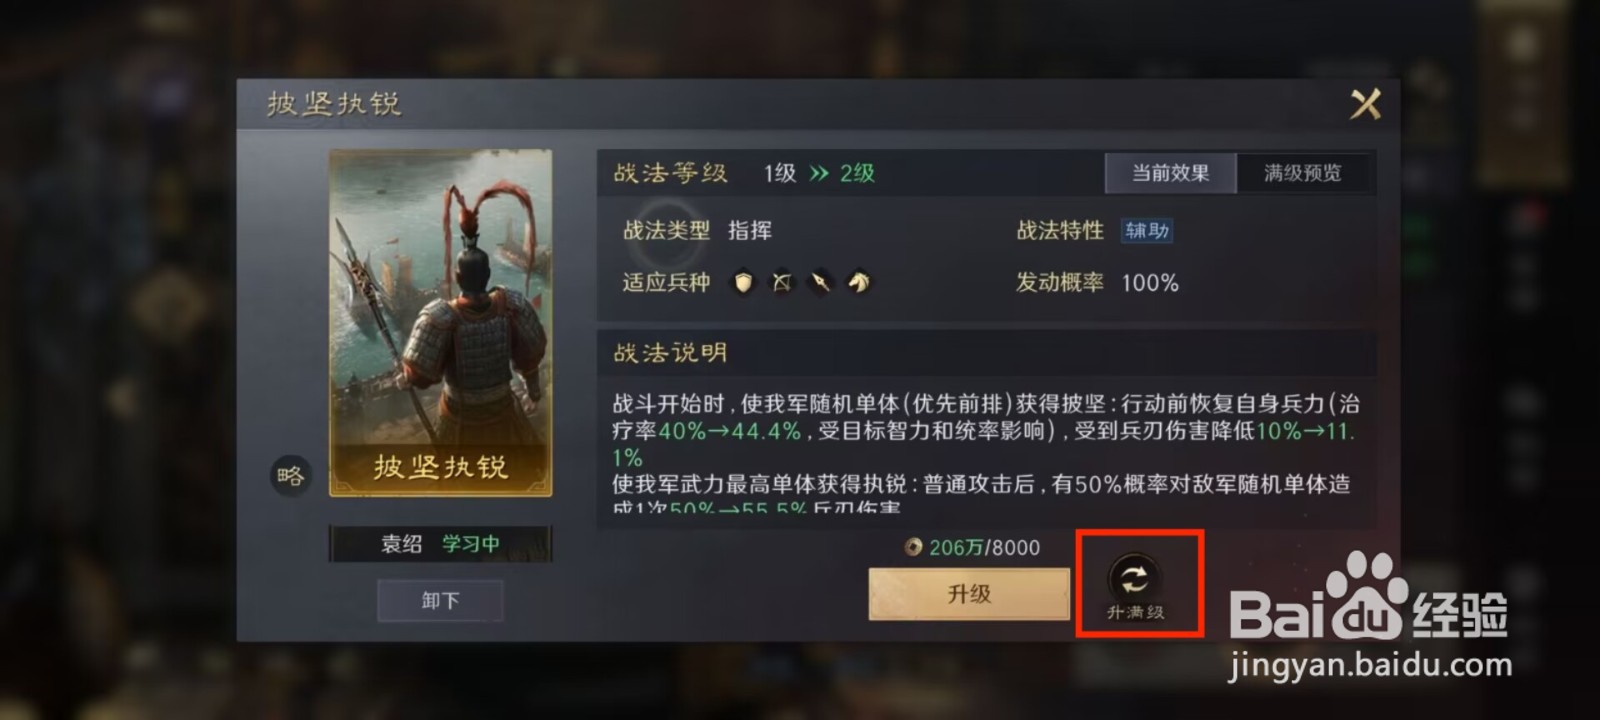Select the shield troop type icon
The width and height of the screenshot is (1600, 720).
click(x=743, y=283)
